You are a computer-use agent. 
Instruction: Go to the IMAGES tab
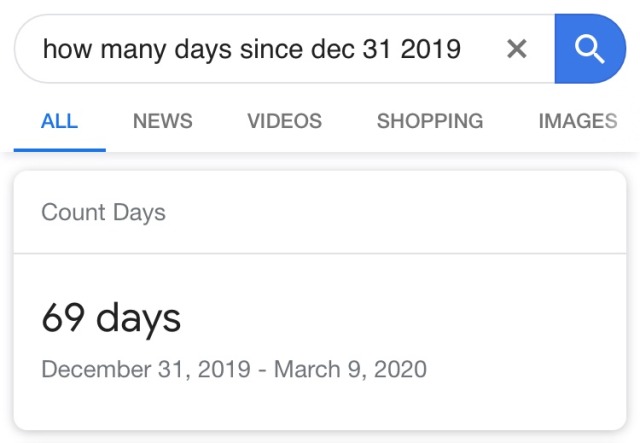pos(578,121)
